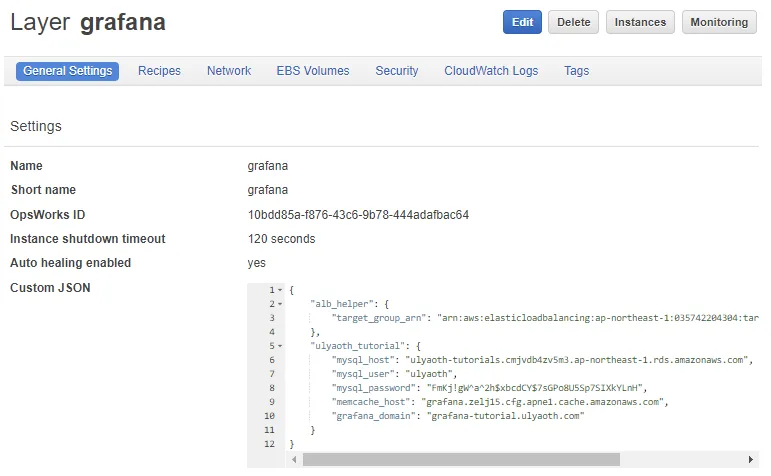Click the line number 12 in the gutter

pos(269,444)
